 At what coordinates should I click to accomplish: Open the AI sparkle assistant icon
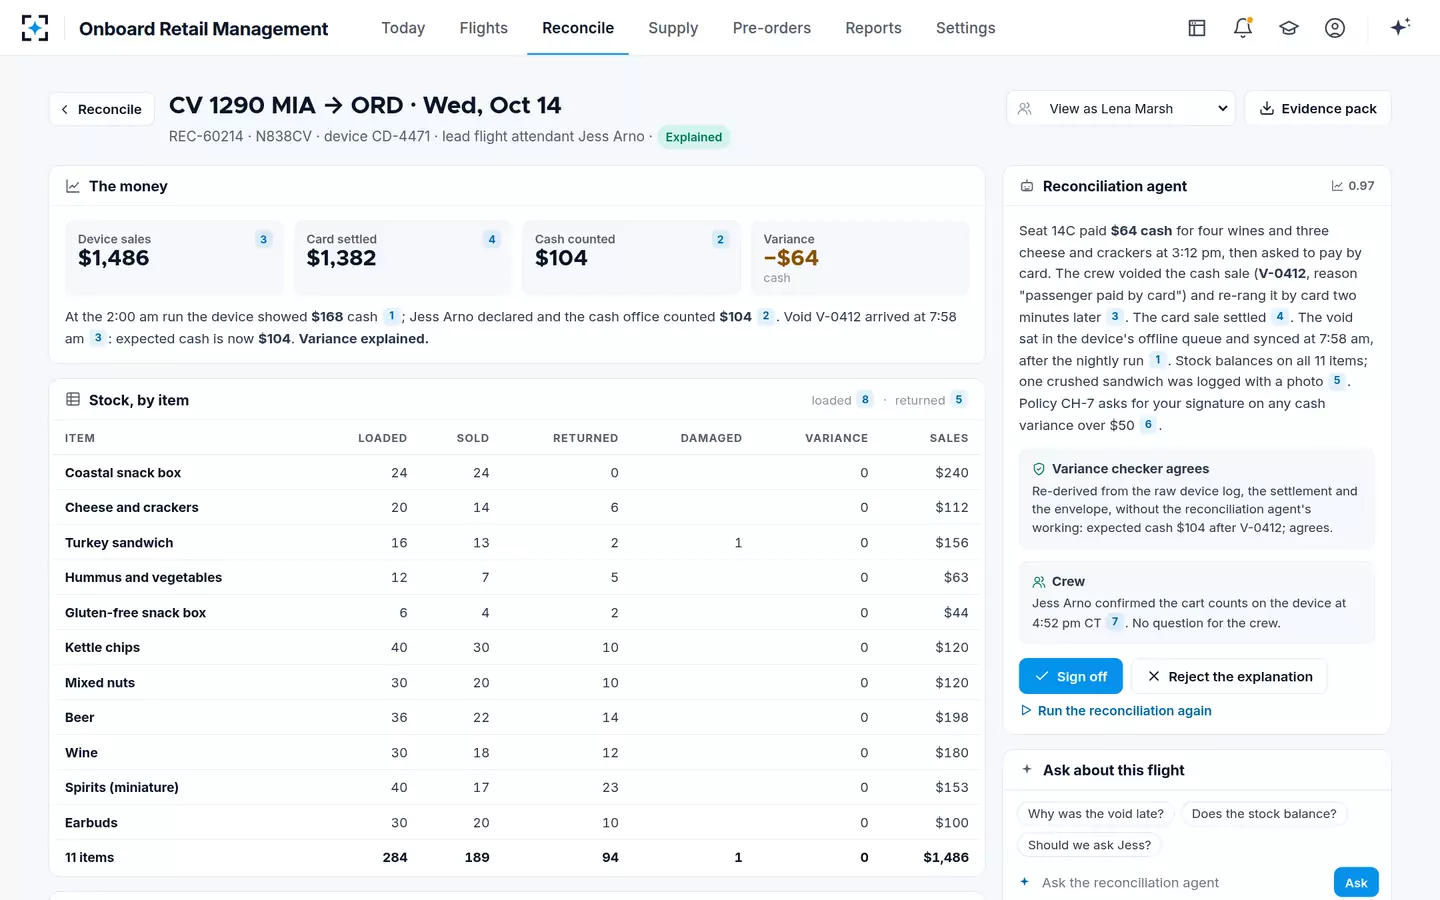(x=1400, y=27)
